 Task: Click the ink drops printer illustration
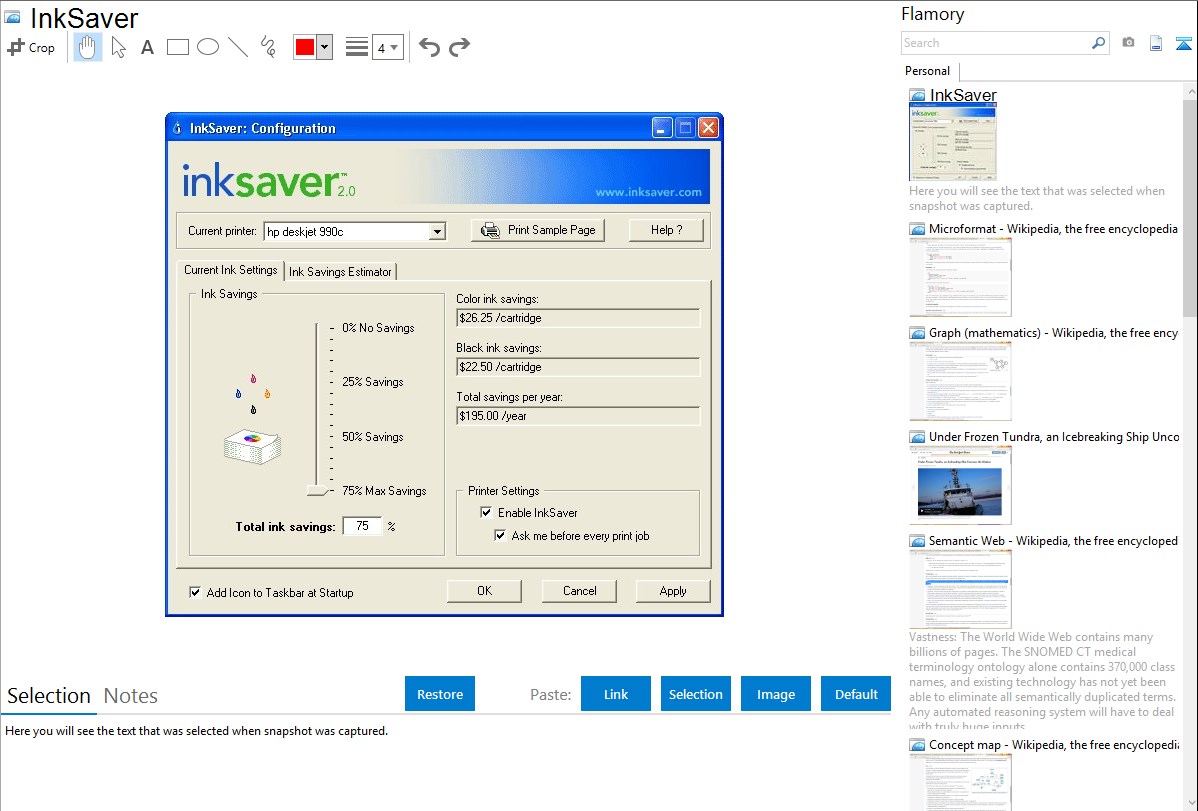[252, 419]
